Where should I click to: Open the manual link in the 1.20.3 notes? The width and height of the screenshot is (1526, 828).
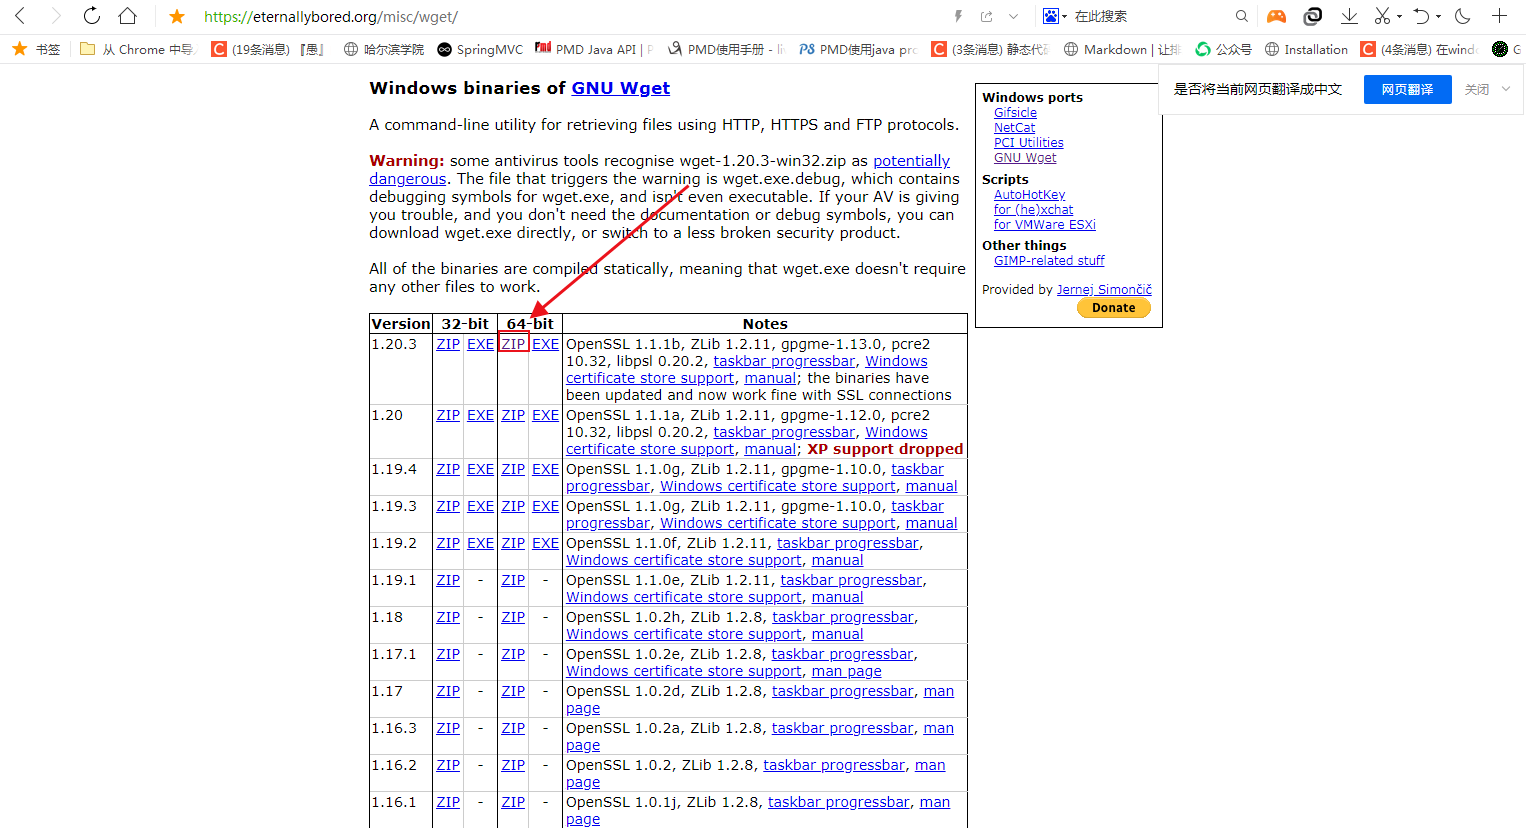click(770, 378)
